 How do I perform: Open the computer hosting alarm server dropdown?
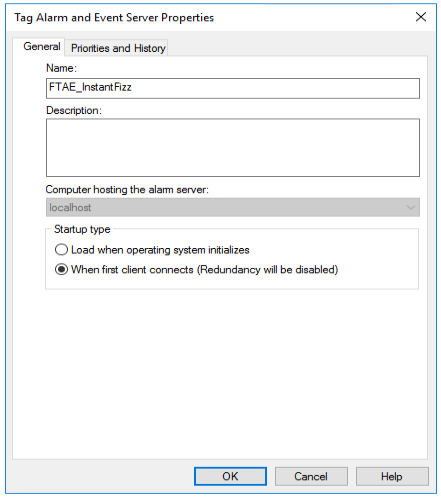[233, 207]
